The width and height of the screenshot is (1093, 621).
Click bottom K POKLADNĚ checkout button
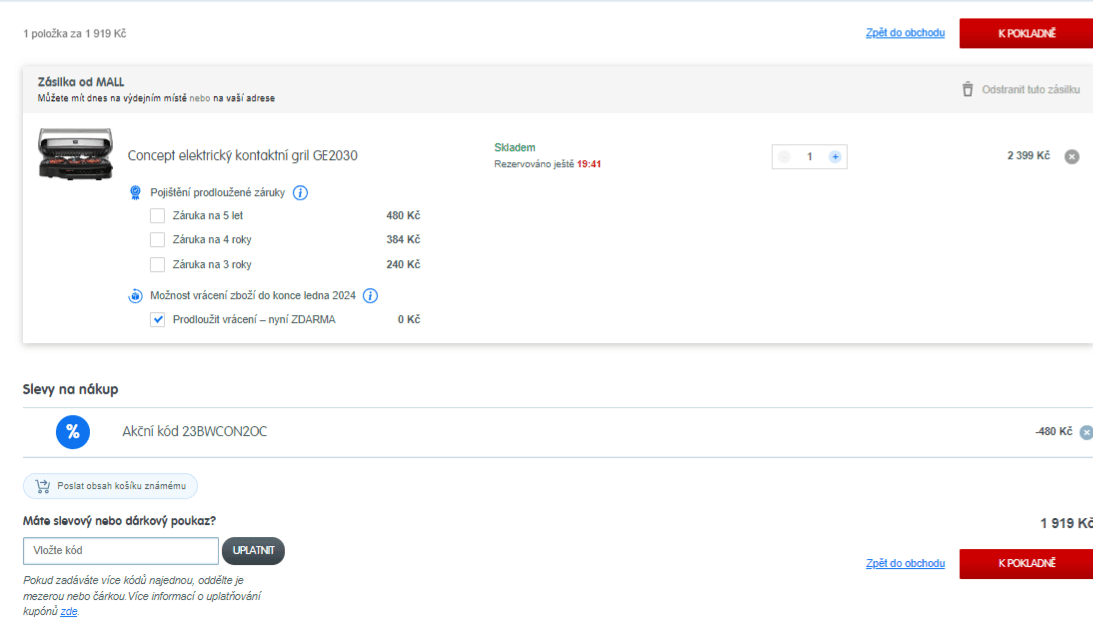tap(1026, 564)
